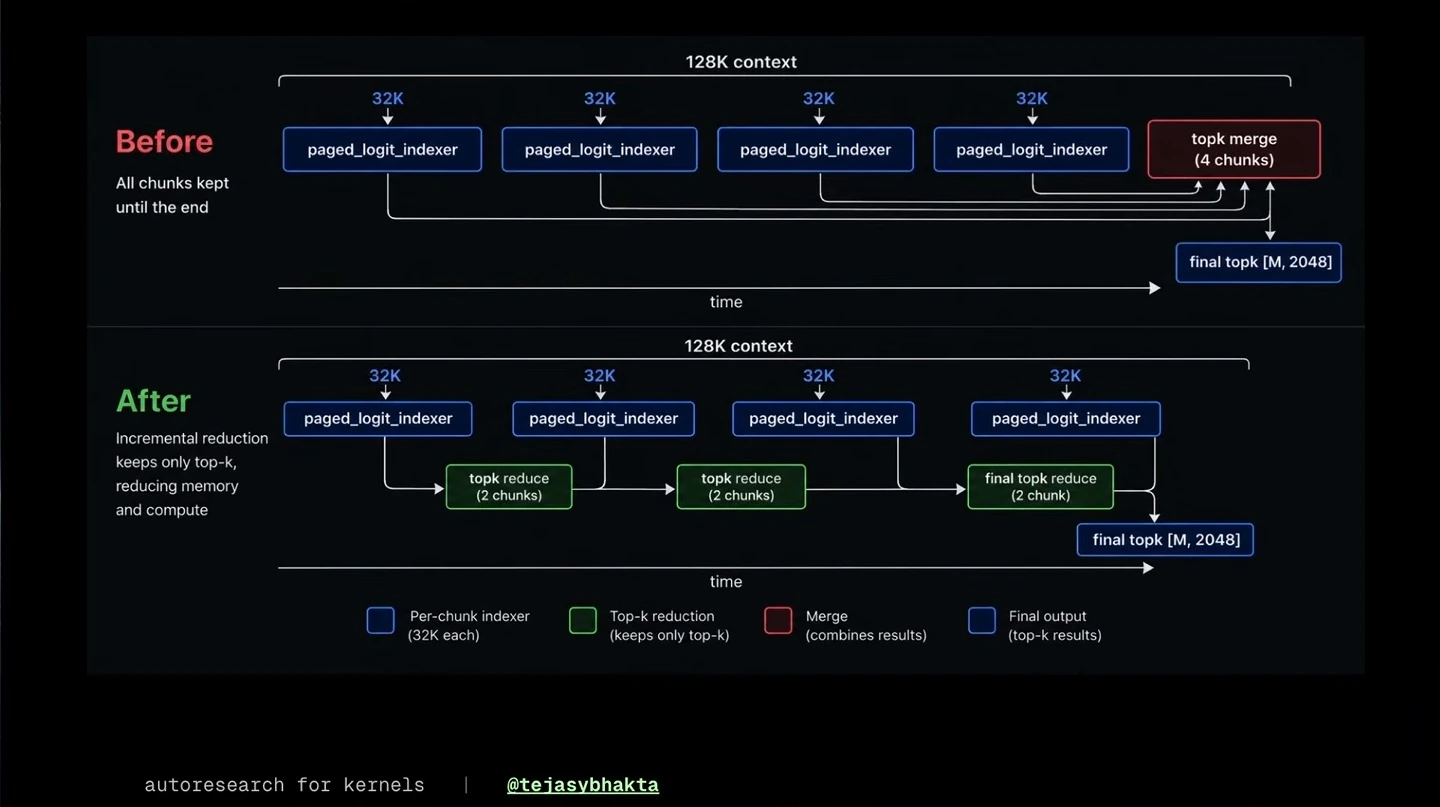Image resolution: width=1440 pixels, height=807 pixels.
Task: Click the '128K context' label above After diagram
Action: 738,346
